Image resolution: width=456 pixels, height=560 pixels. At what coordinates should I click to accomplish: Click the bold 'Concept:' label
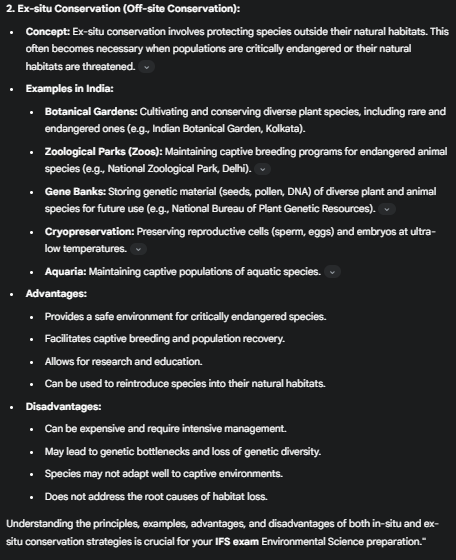(48, 32)
